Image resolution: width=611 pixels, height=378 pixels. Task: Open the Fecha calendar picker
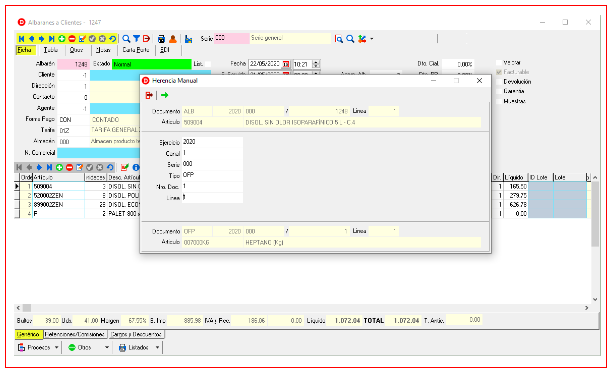click(286, 64)
